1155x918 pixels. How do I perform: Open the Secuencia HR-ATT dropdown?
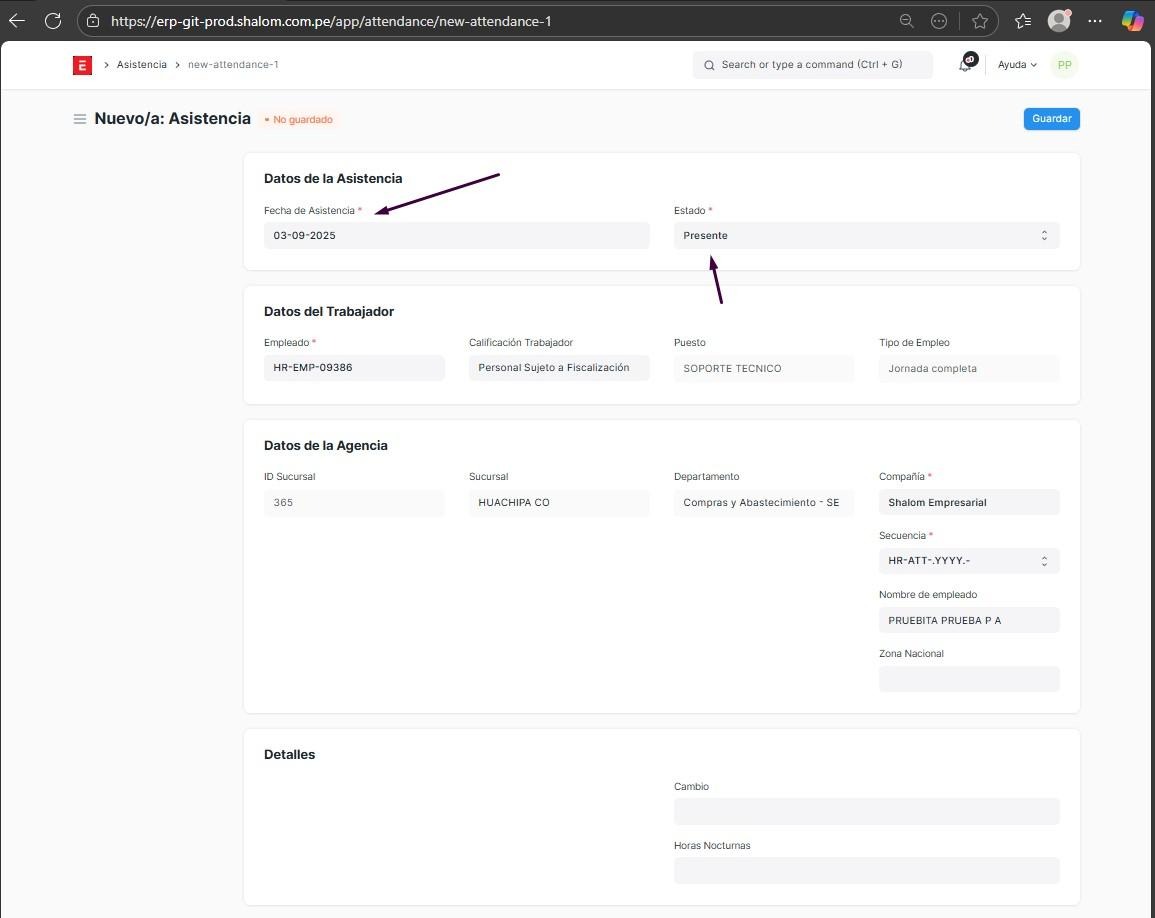coord(968,561)
